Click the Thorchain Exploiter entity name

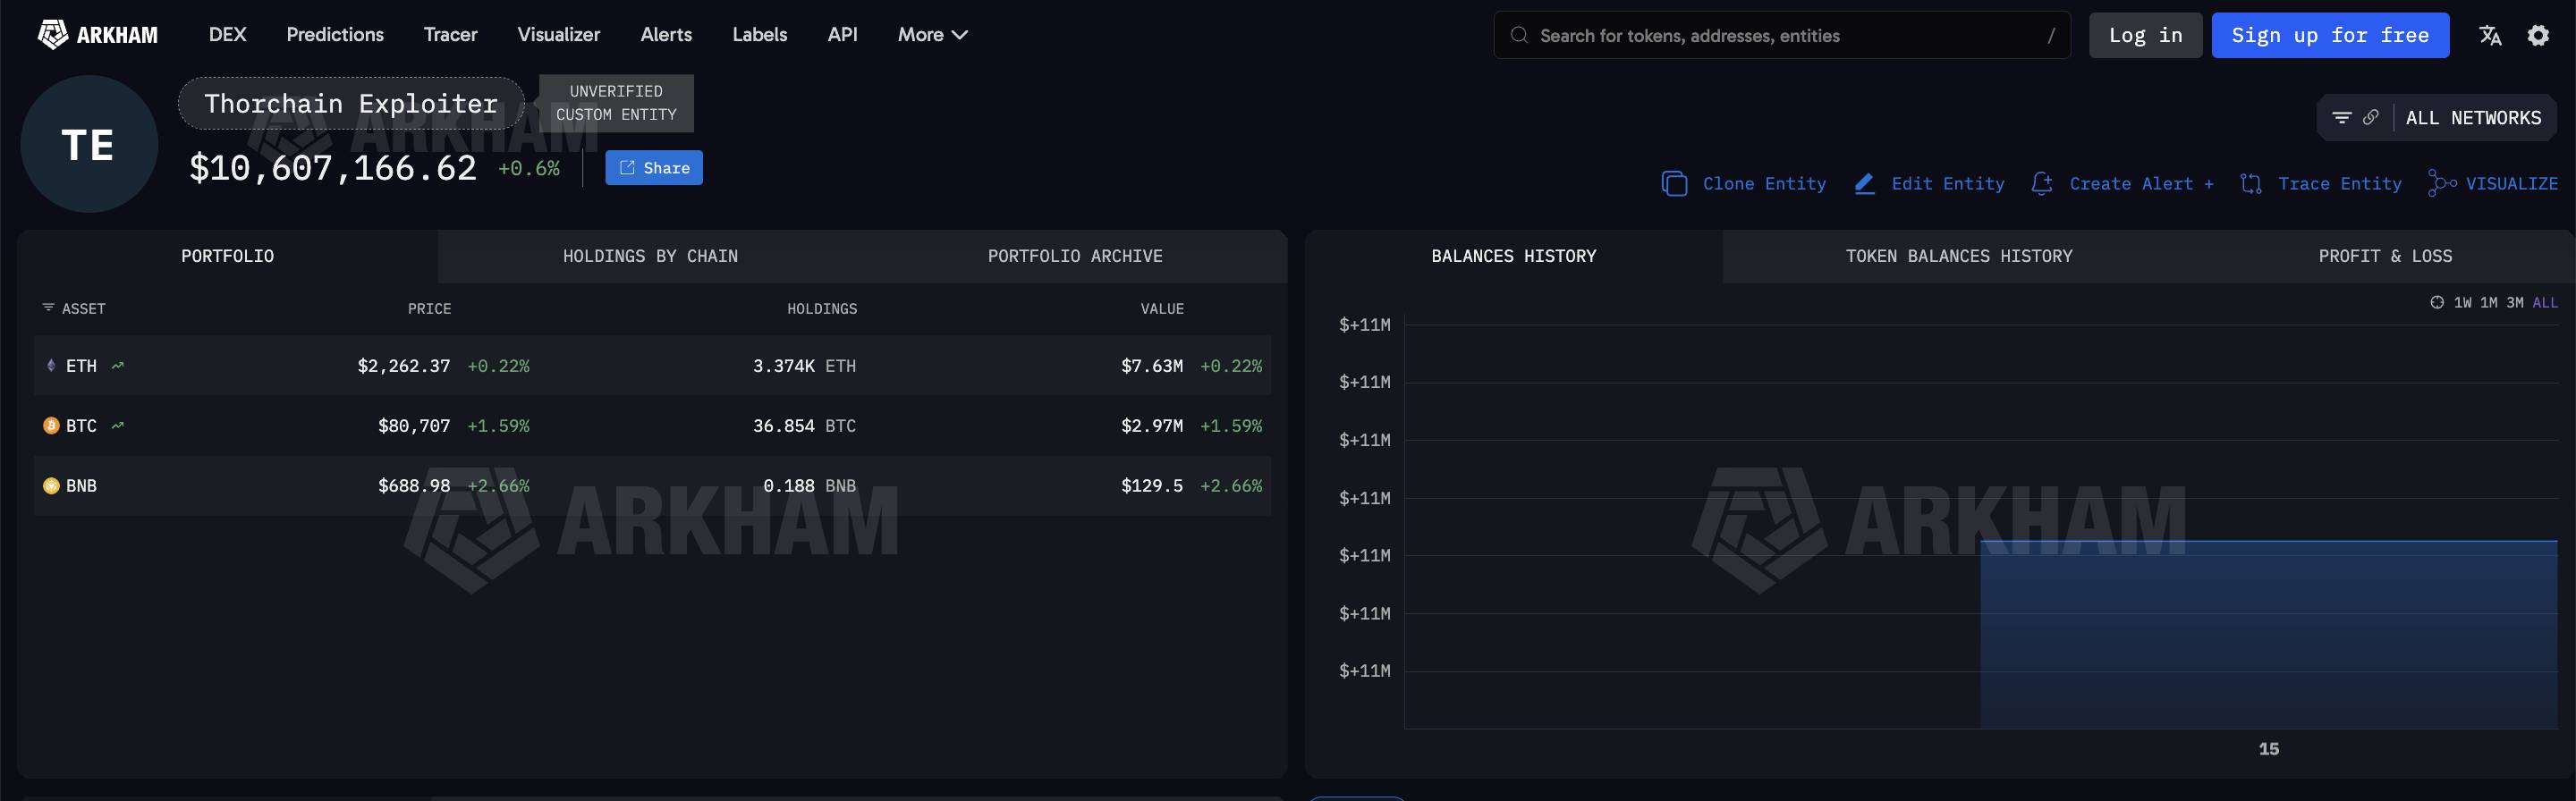(x=351, y=104)
